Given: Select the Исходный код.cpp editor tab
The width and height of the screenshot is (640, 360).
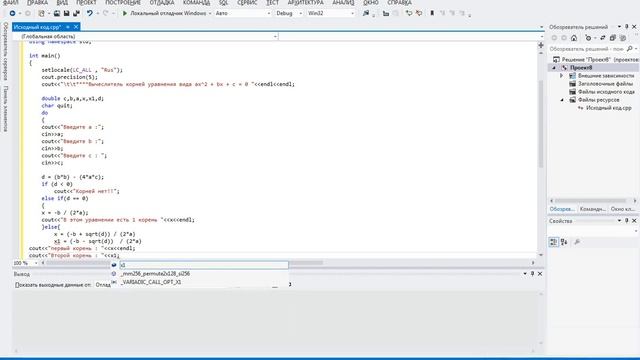Looking at the screenshot, I should tap(38, 27).
